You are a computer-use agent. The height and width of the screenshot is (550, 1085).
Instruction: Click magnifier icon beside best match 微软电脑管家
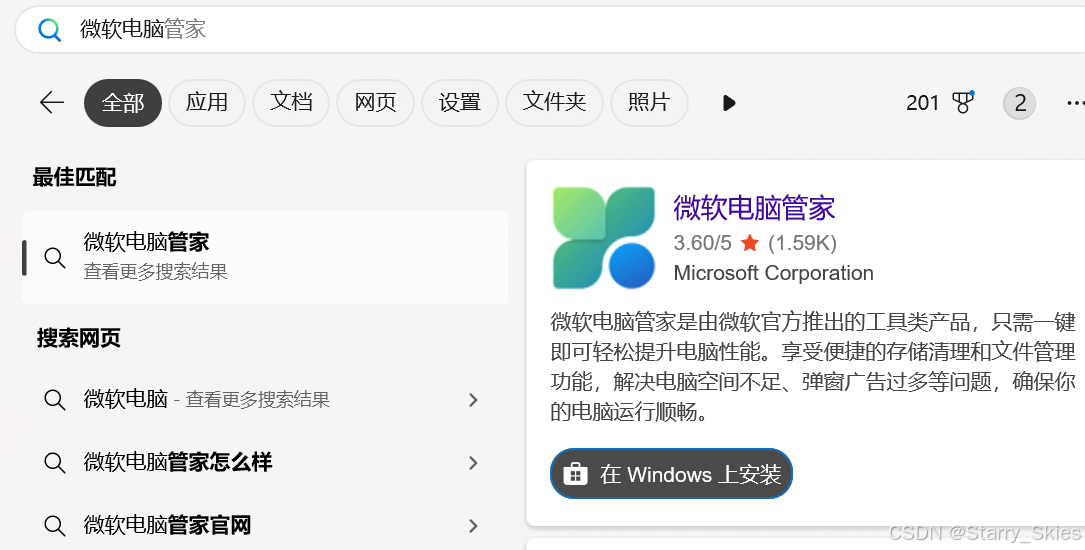tap(55, 257)
